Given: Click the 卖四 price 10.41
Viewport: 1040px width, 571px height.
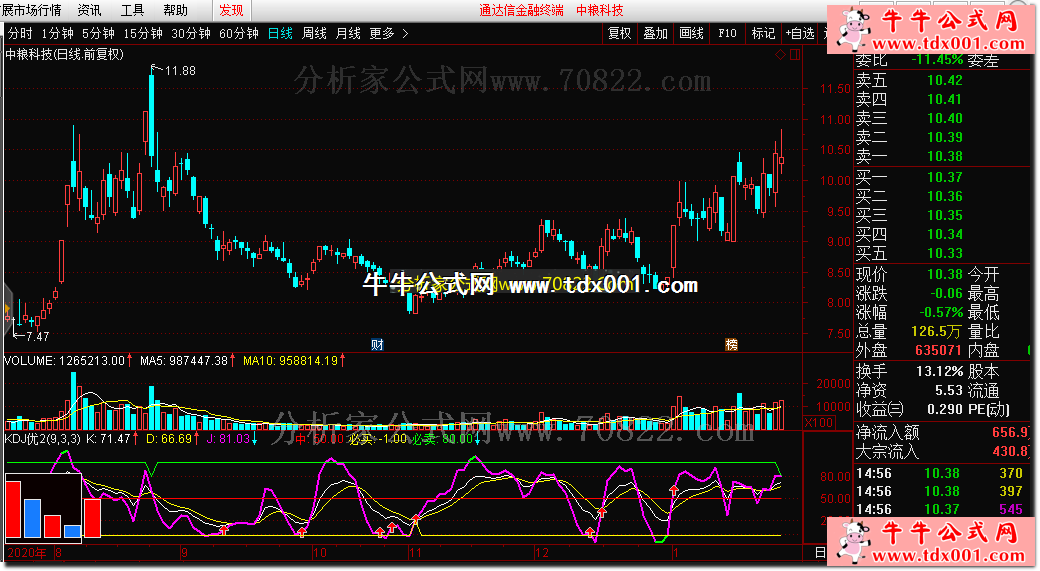Looking at the screenshot, I should [944, 99].
